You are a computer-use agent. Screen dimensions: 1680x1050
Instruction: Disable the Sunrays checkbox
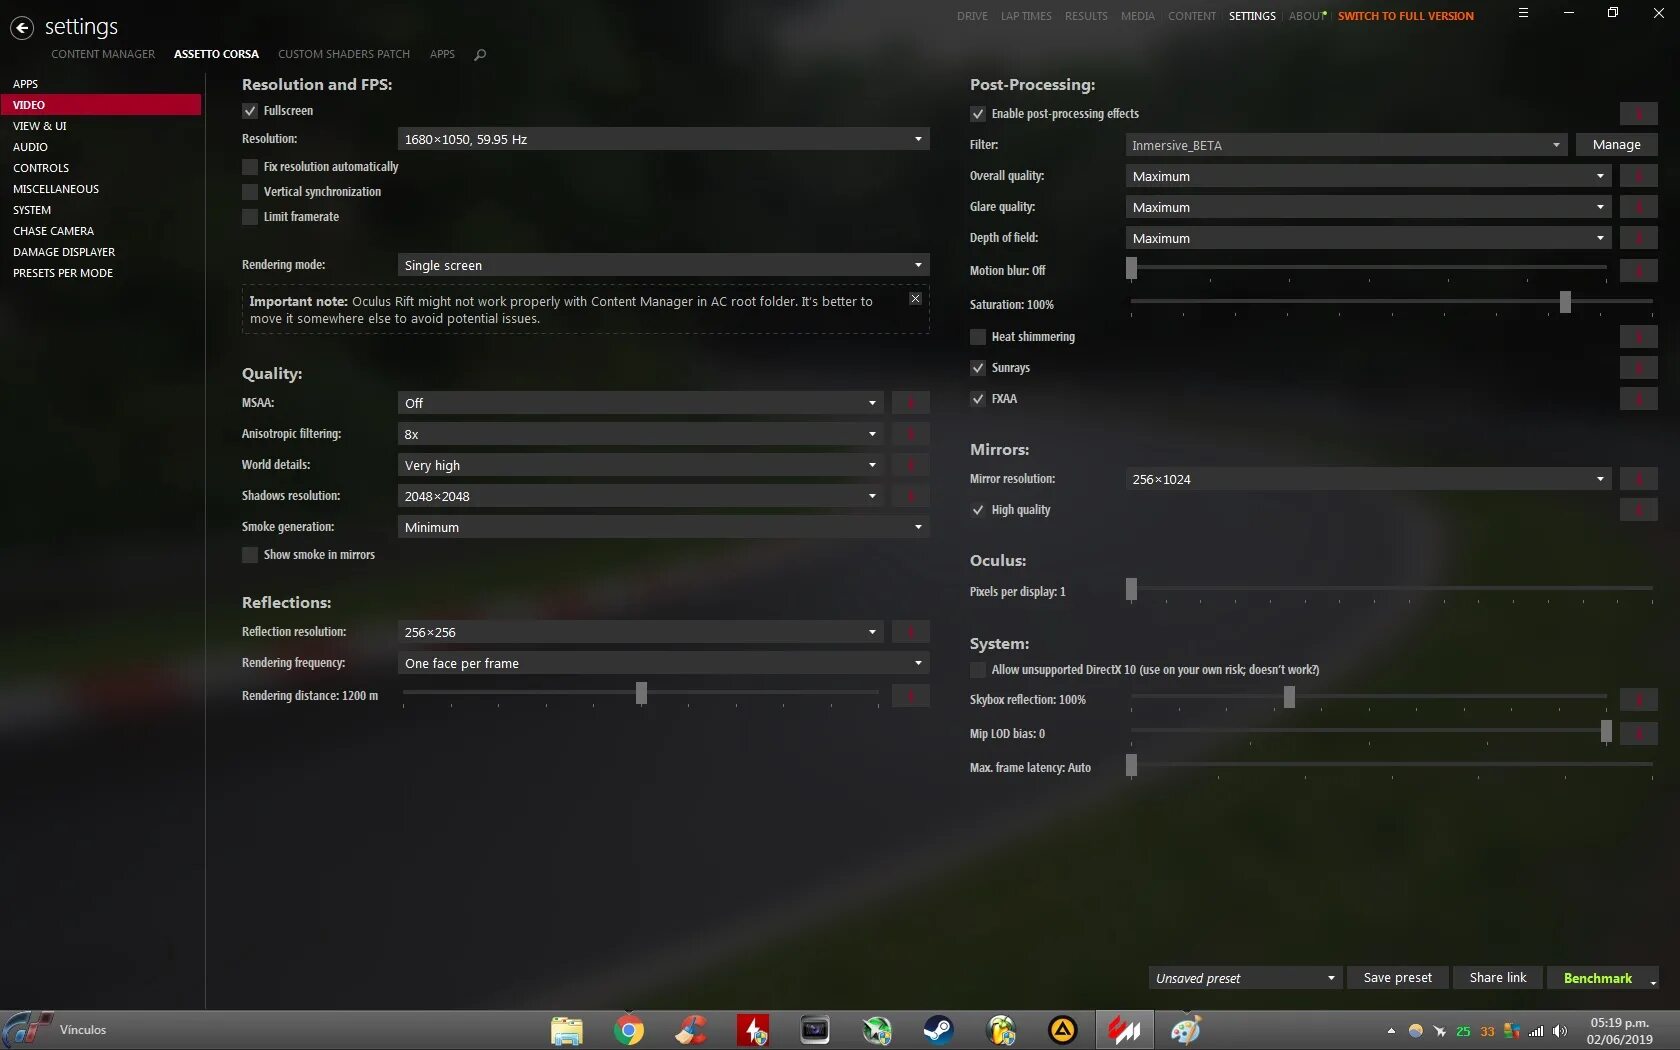tap(978, 368)
